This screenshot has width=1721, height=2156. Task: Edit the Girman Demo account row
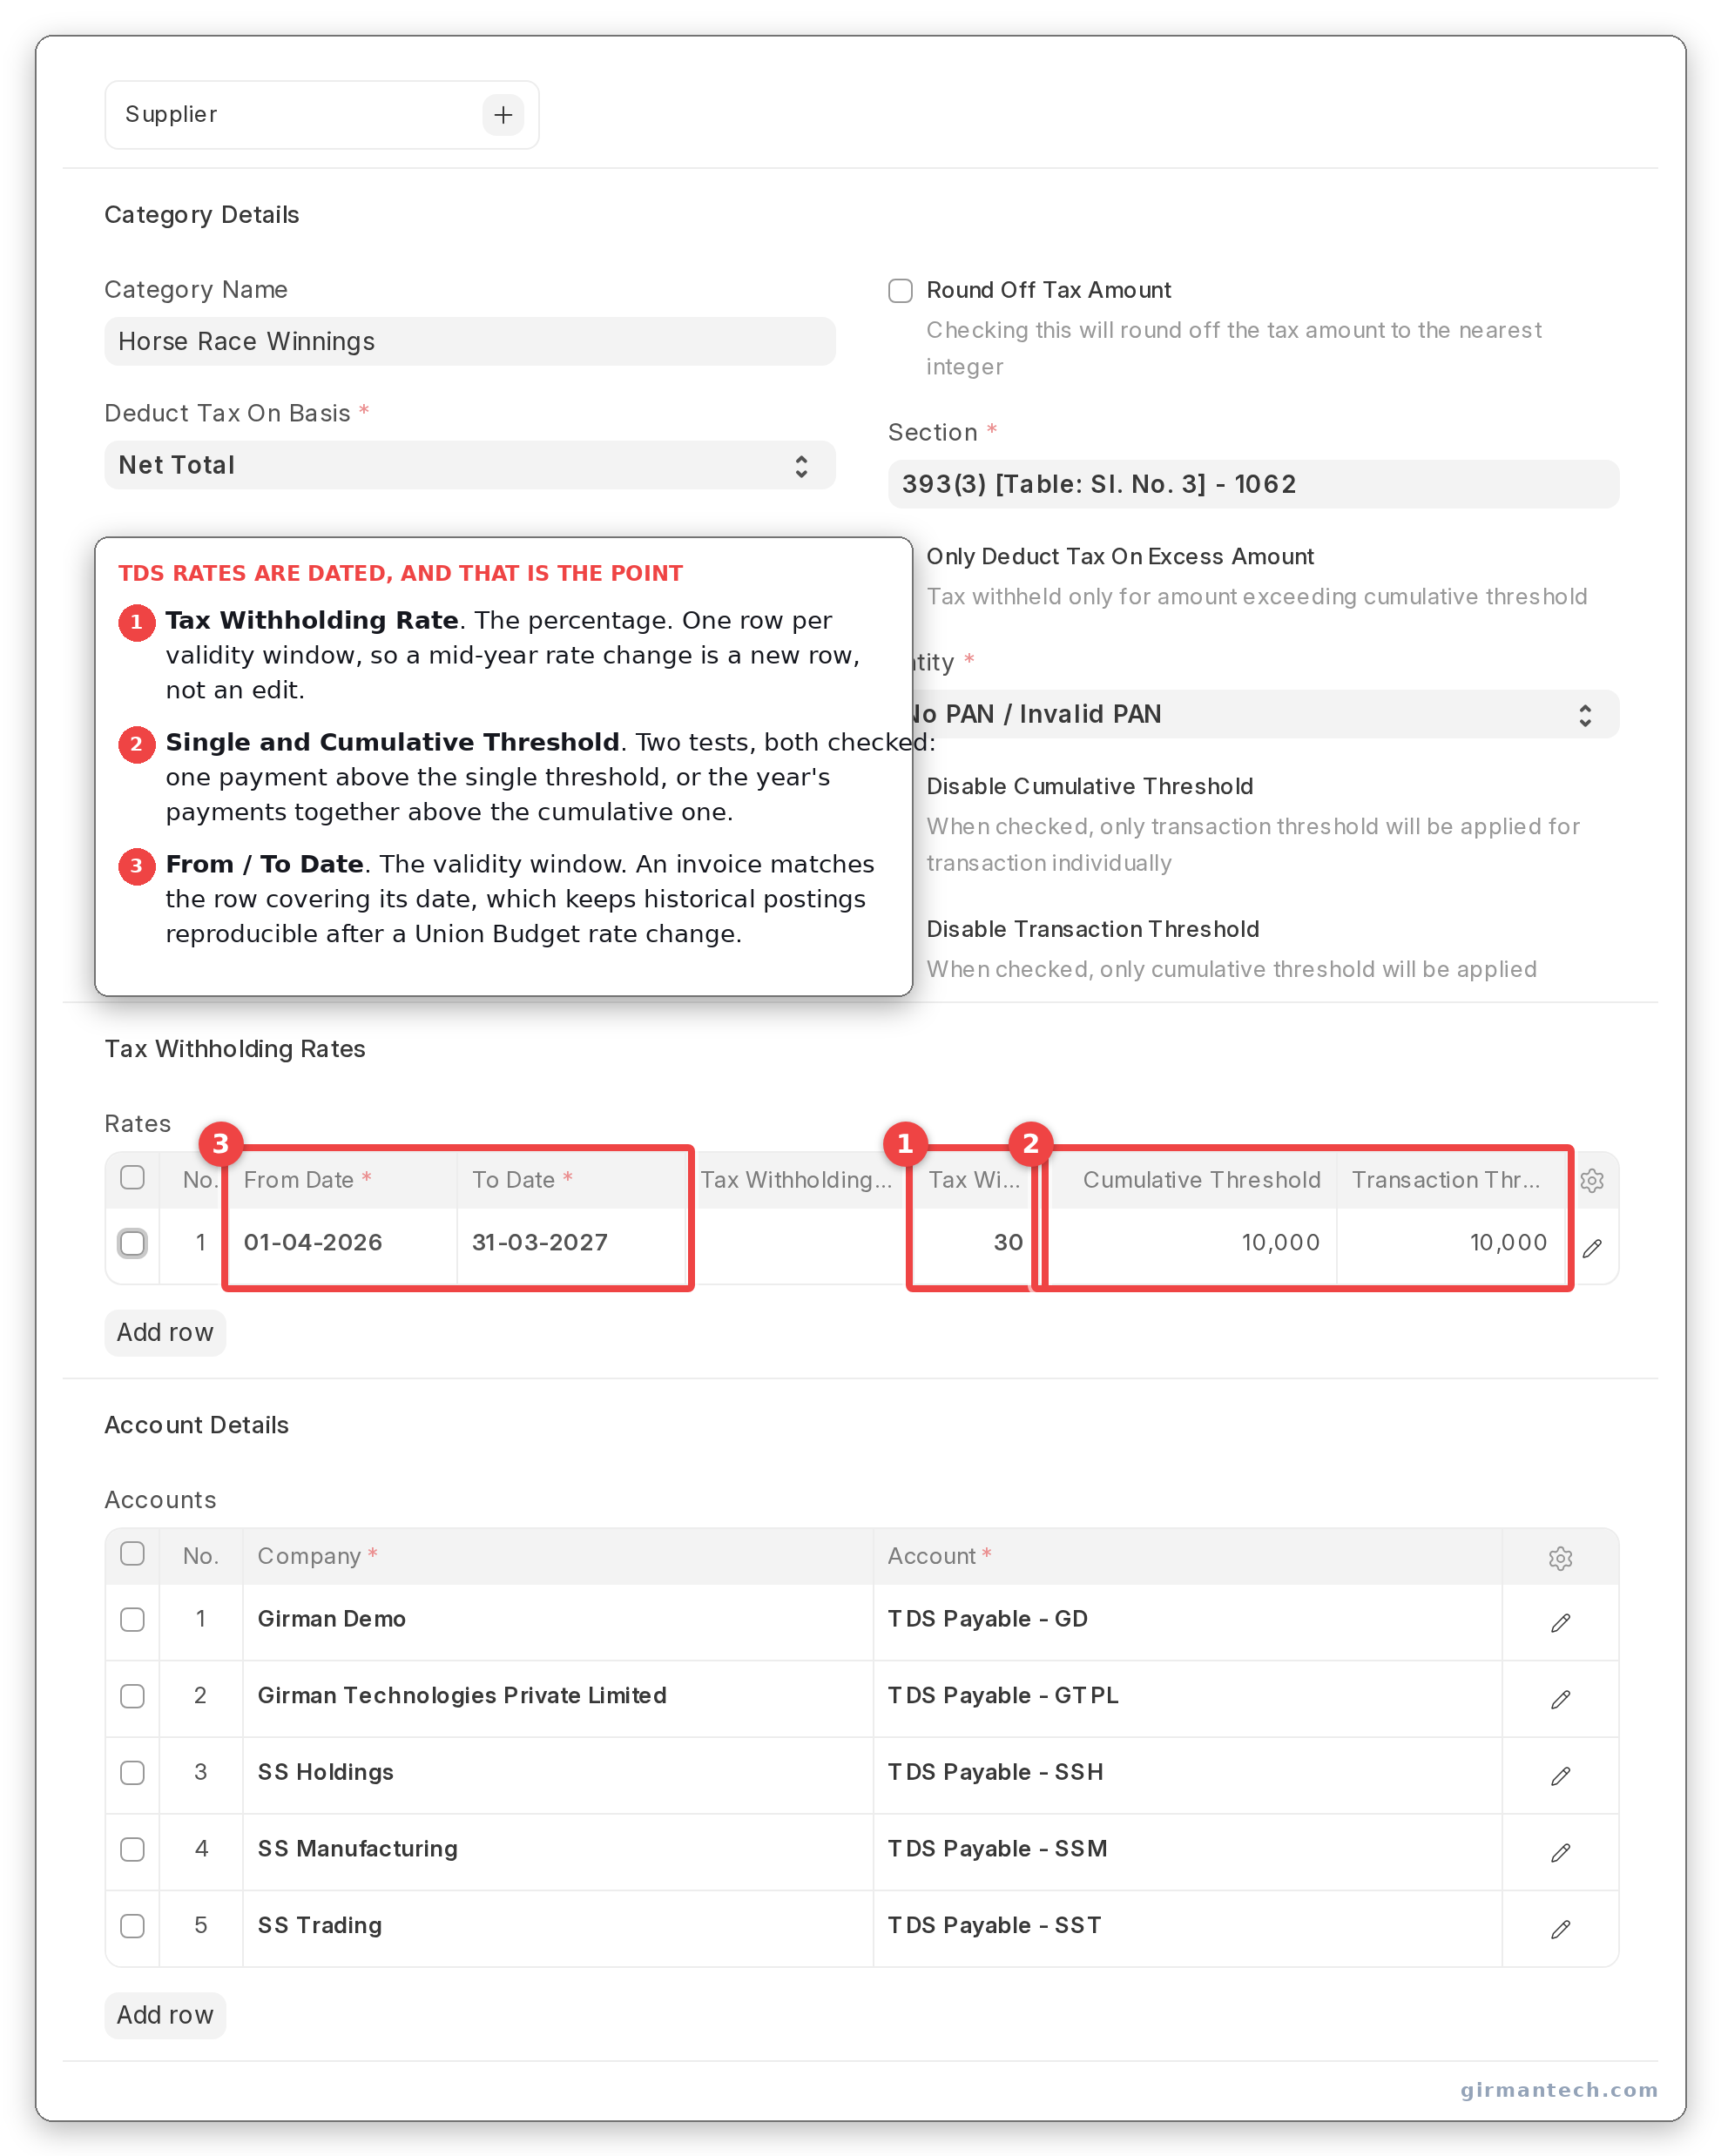1560,1622
